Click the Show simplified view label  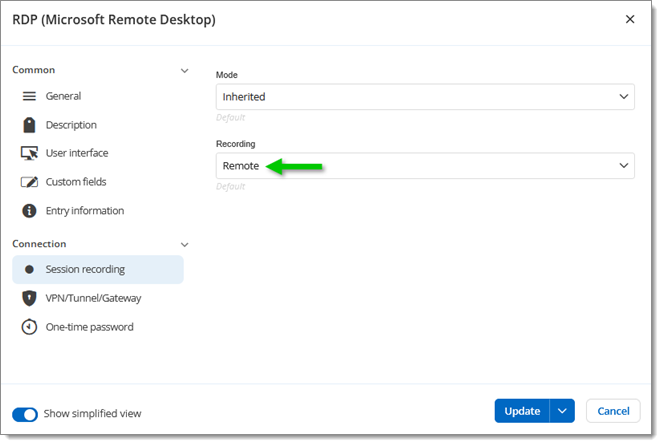click(92, 414)
